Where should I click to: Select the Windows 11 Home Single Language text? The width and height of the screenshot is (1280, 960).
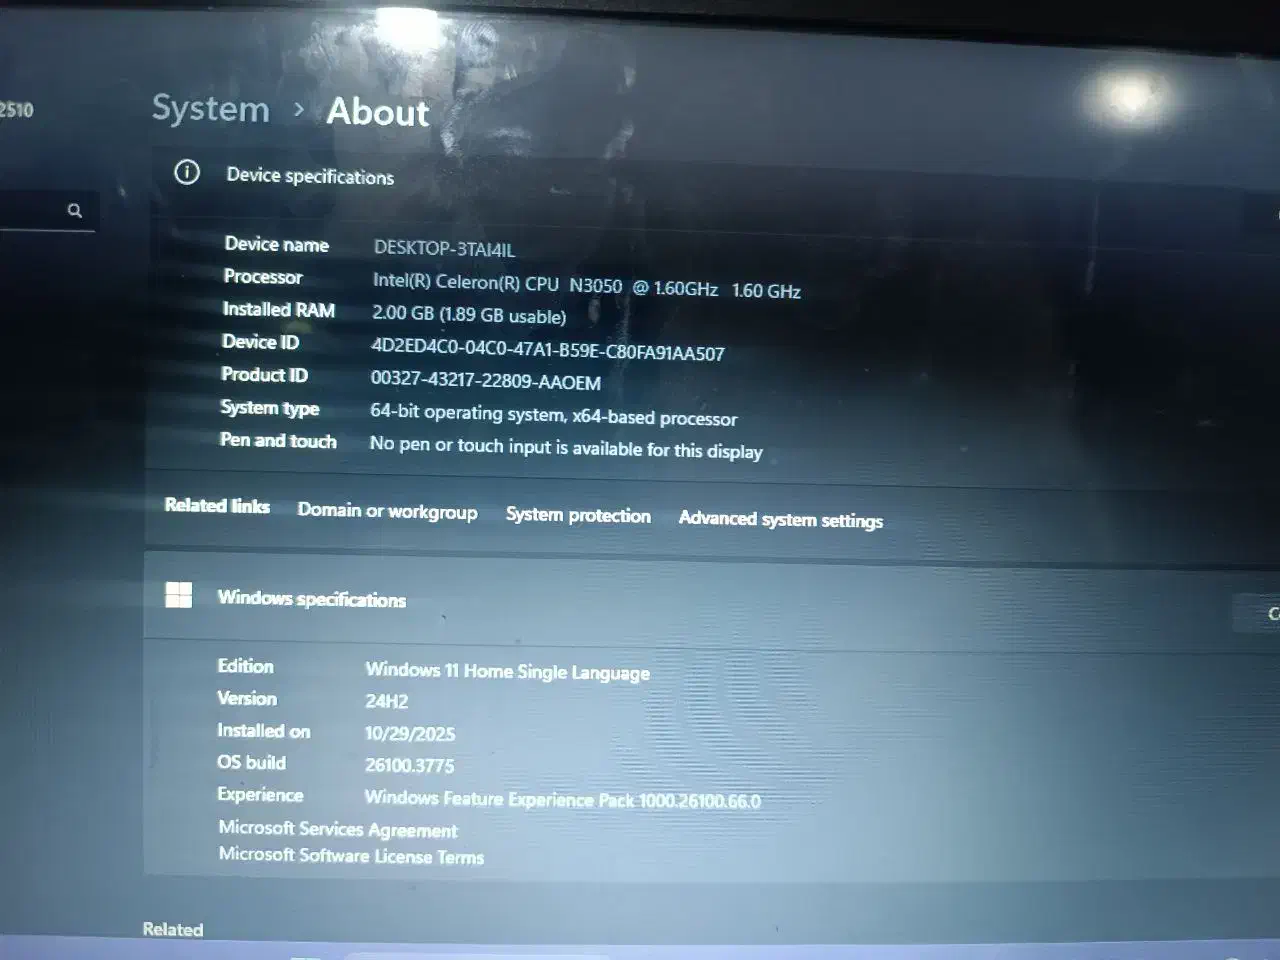coord(508,671)
